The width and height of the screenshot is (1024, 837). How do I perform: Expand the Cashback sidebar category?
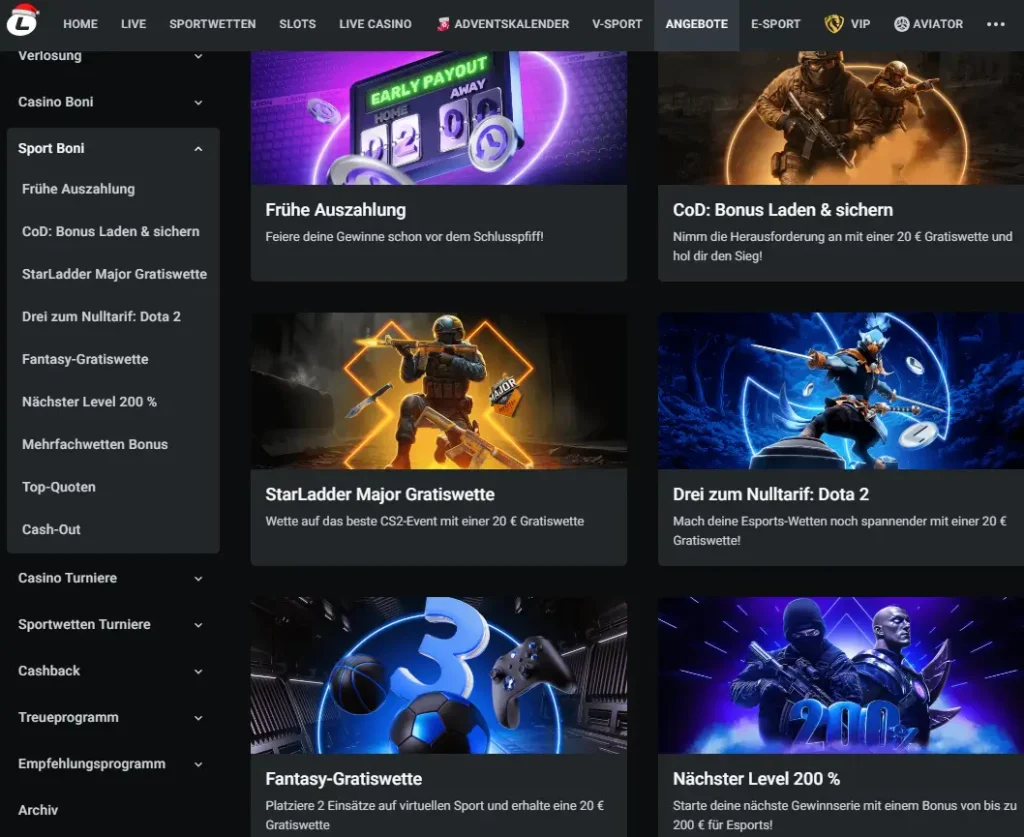tap(198, 672)
